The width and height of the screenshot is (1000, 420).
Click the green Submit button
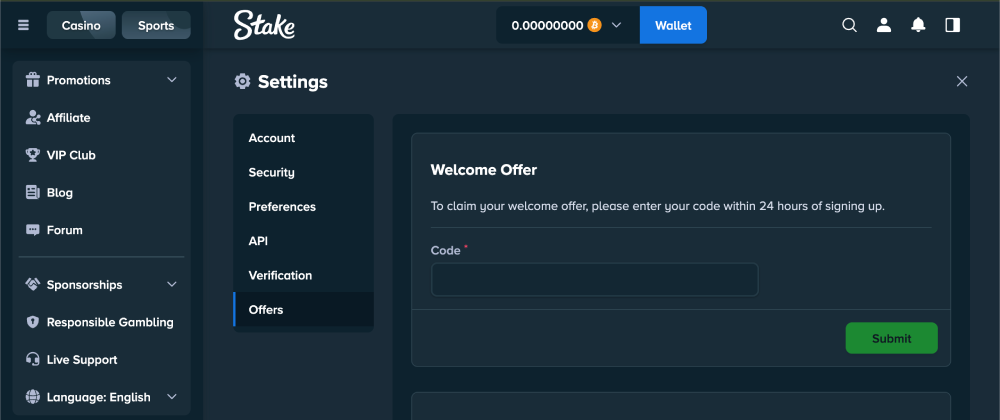pos(892,338)
